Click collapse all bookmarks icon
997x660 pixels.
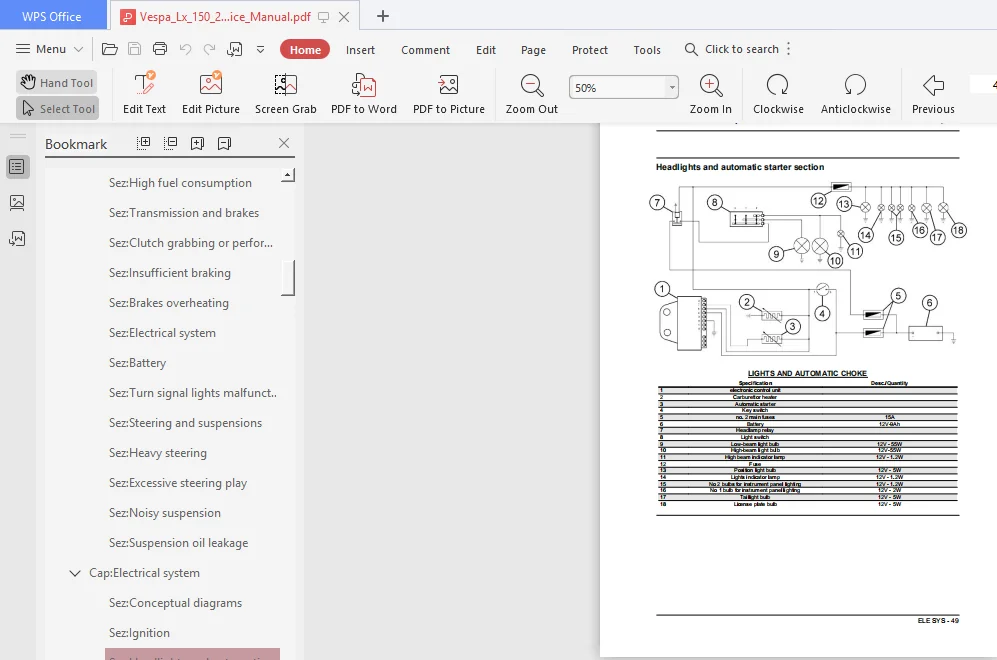(170, 143)
